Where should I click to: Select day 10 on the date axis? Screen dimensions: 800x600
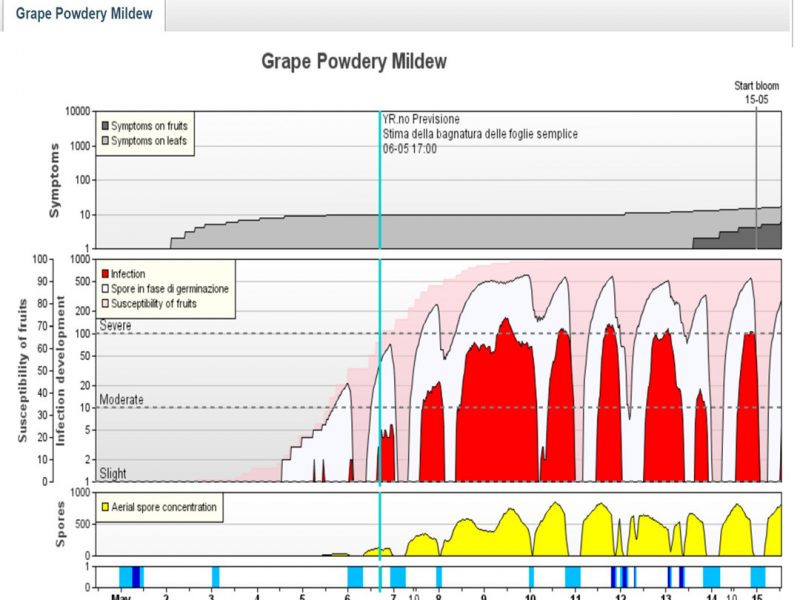[x=530, y=597]
